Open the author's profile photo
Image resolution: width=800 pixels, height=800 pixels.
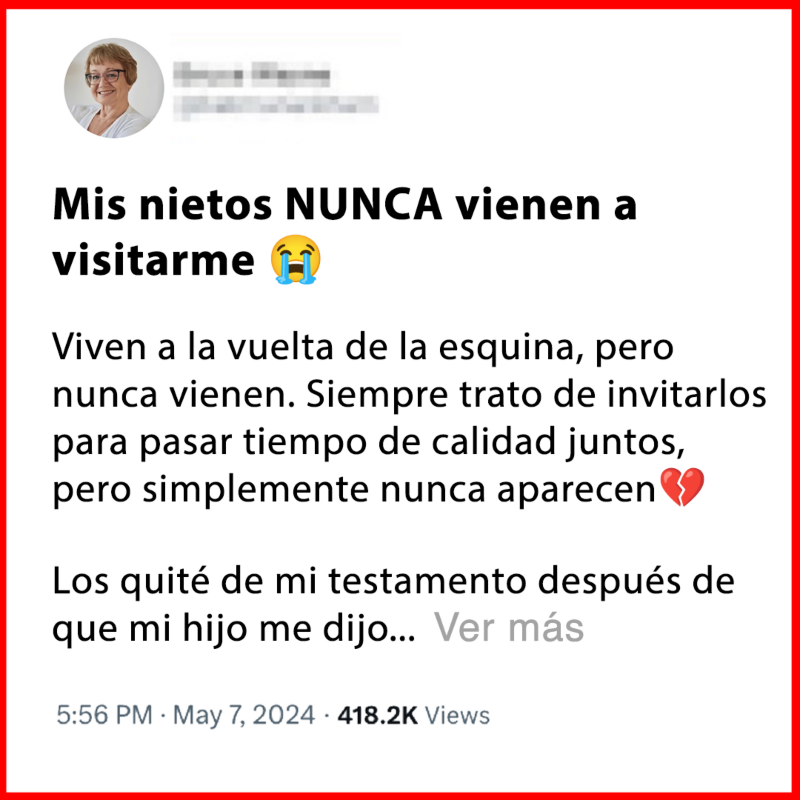pyautogui.click(x=114, y=88)
